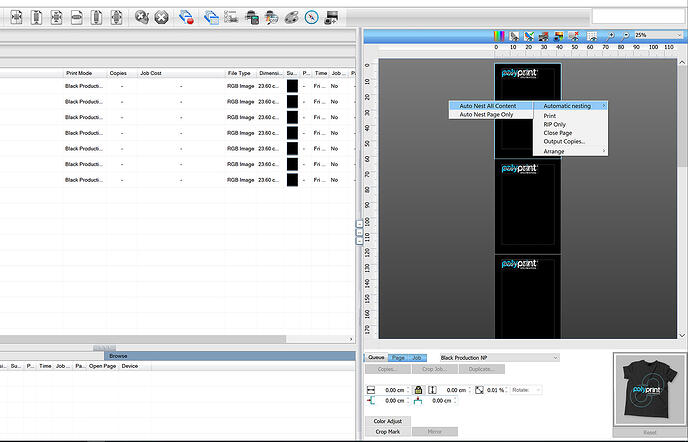Click the preview area vertical scrollbar down arrow
The height and width of the screenshot is (442, 688).
click(x=682, y=335)
